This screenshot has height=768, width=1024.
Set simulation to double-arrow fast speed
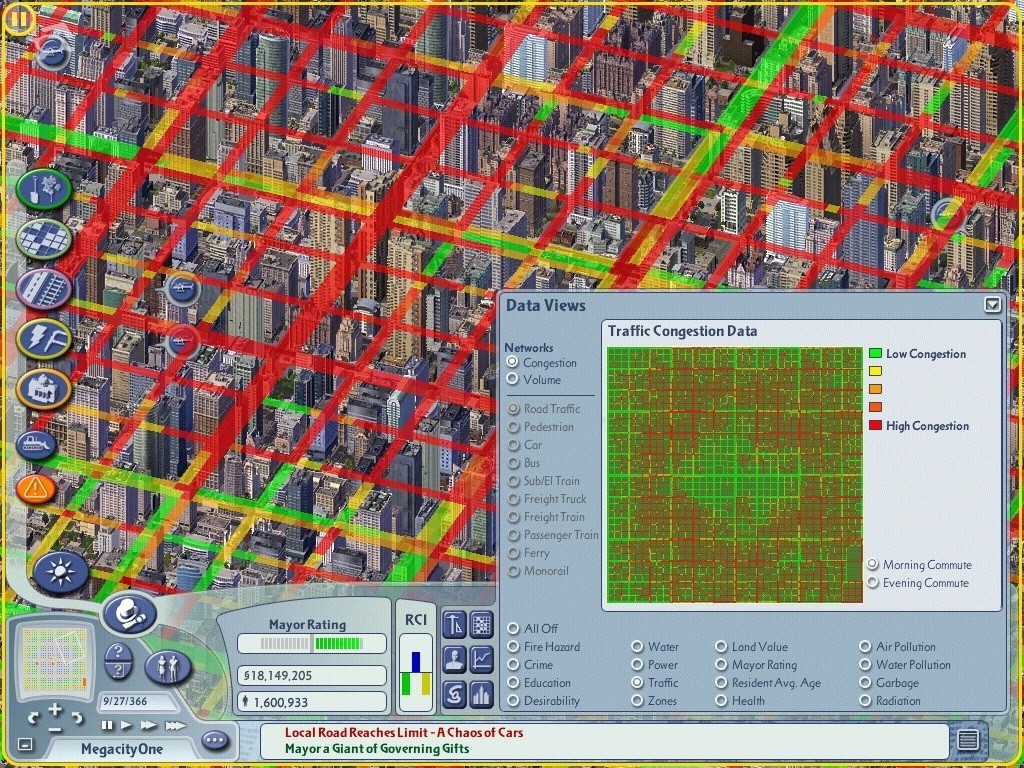tap(149, 725)
